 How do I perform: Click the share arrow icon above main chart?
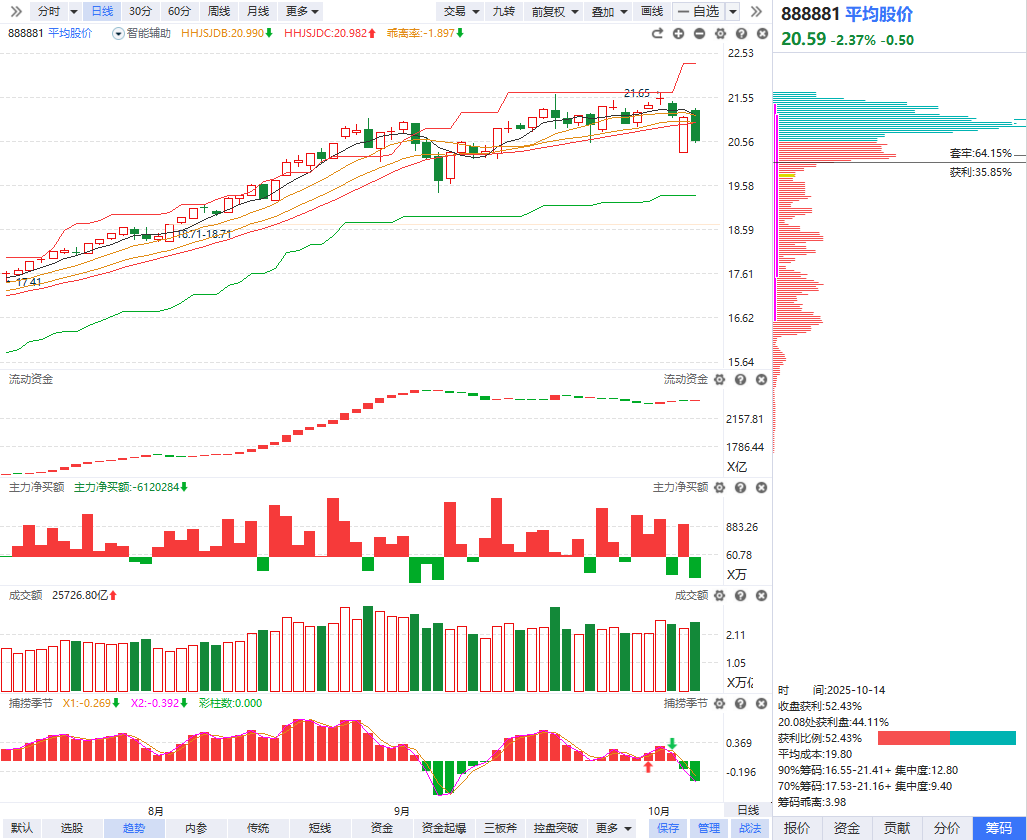[657, 33]
